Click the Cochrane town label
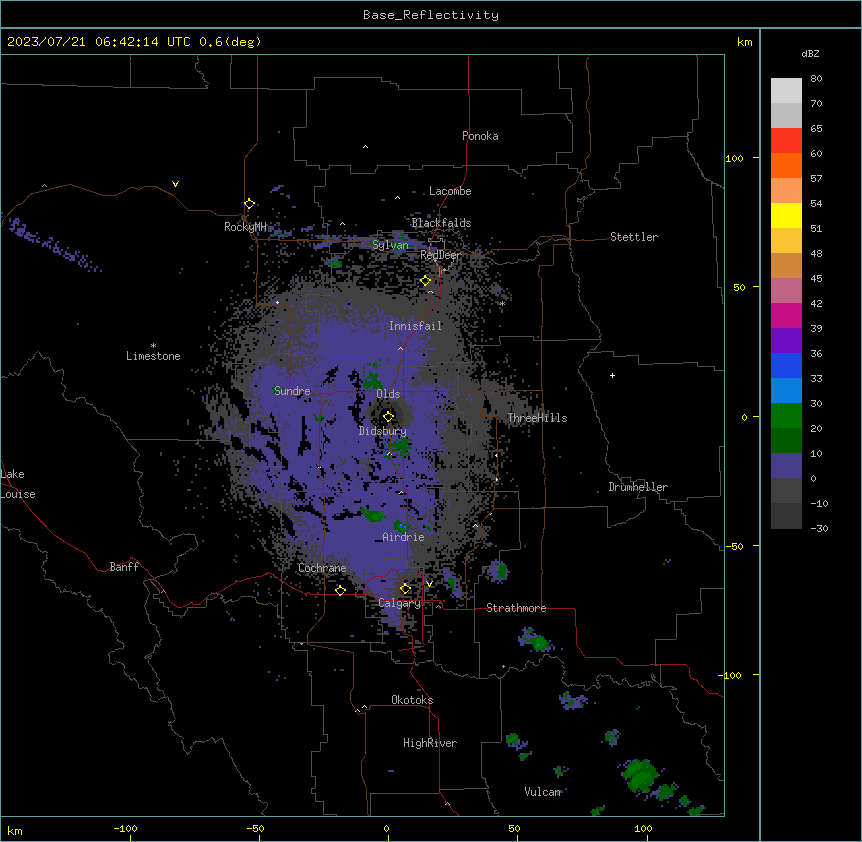This screenshot has height=842, width=862. (x=322, y=568)
